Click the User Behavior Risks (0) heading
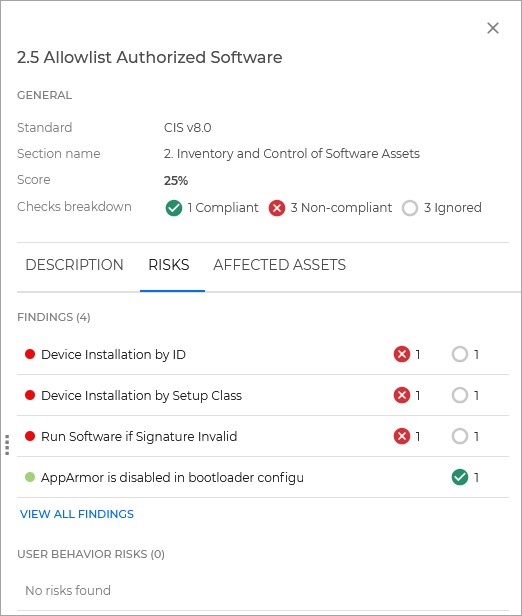 91,554
